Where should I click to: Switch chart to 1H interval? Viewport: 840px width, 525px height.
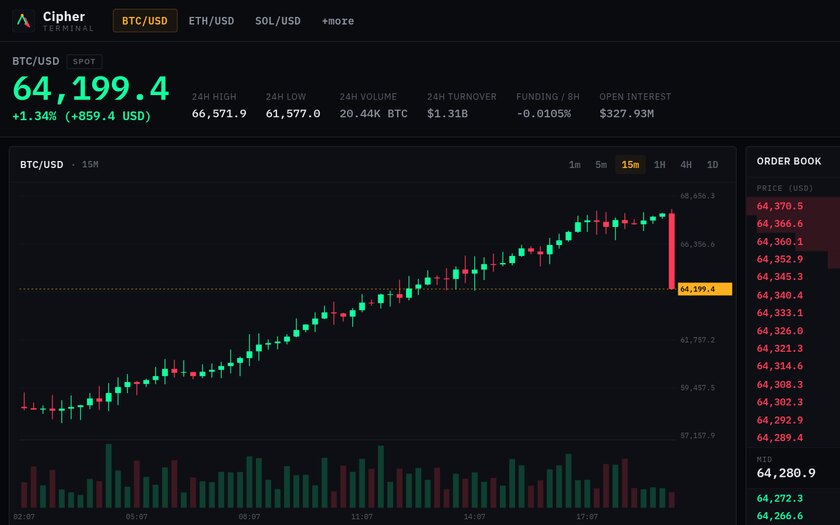659,164
